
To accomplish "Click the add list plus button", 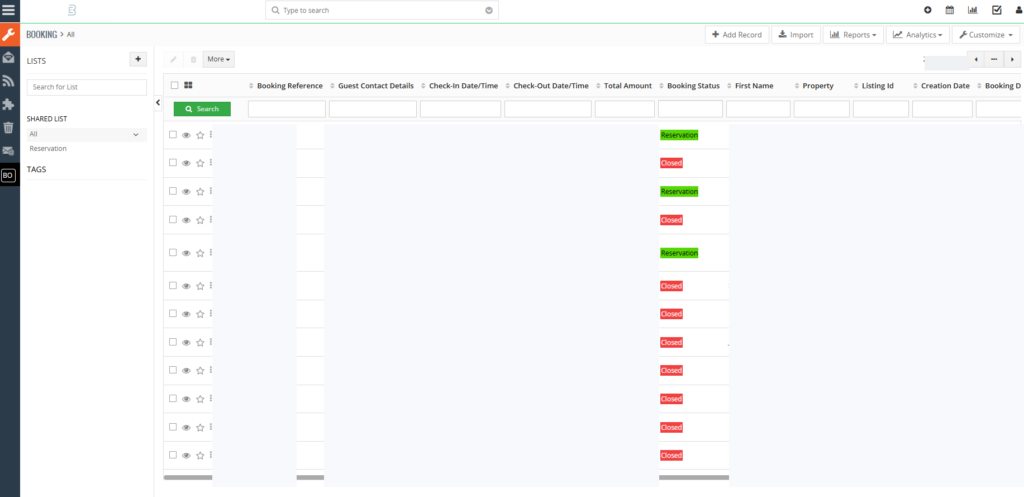I will [x=138, y=59].
